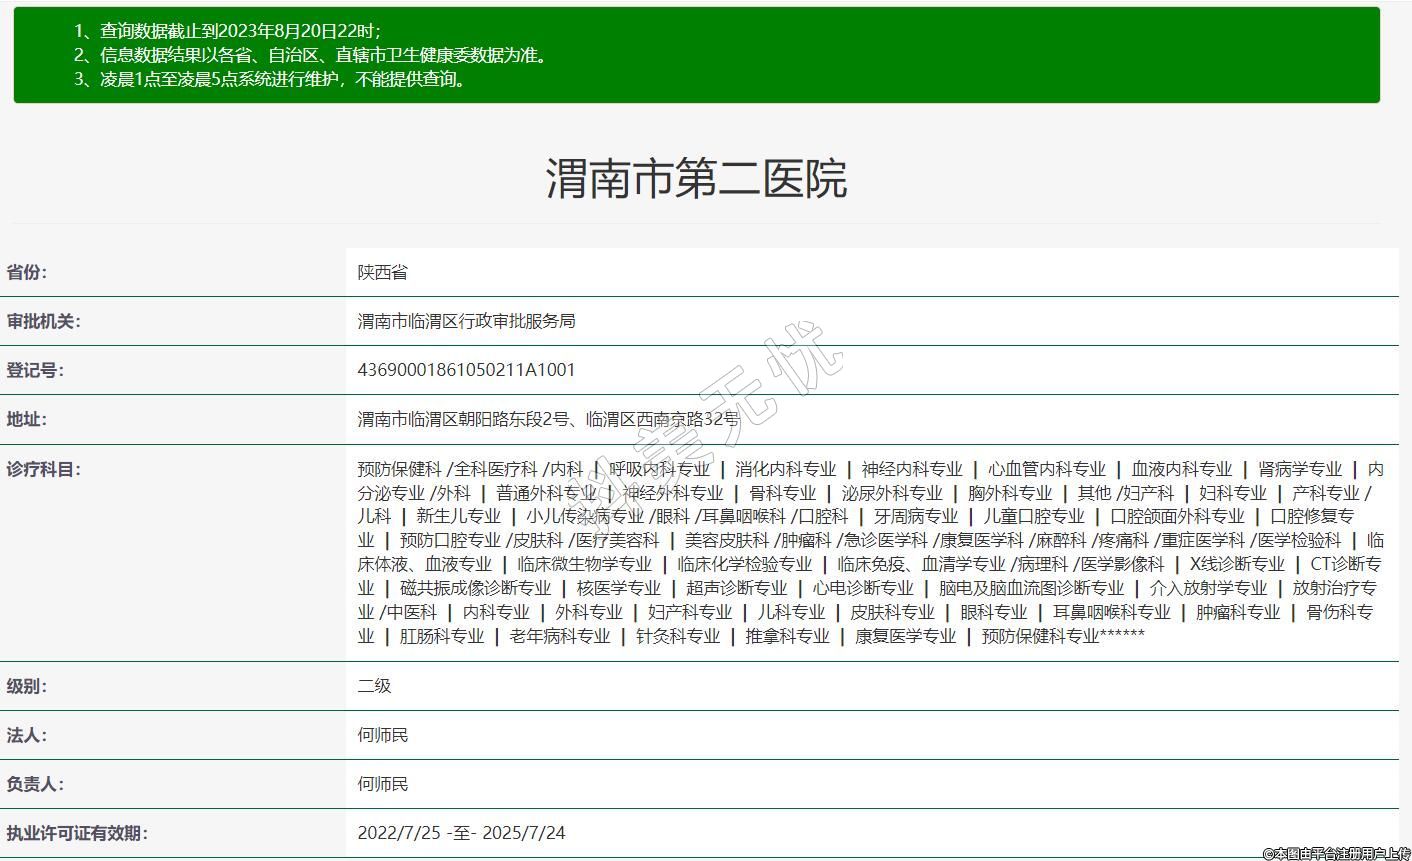This screenshot has width=1412, height=861.
Task: Select the 二级 hospital level value
Action: tap(374, 686)
